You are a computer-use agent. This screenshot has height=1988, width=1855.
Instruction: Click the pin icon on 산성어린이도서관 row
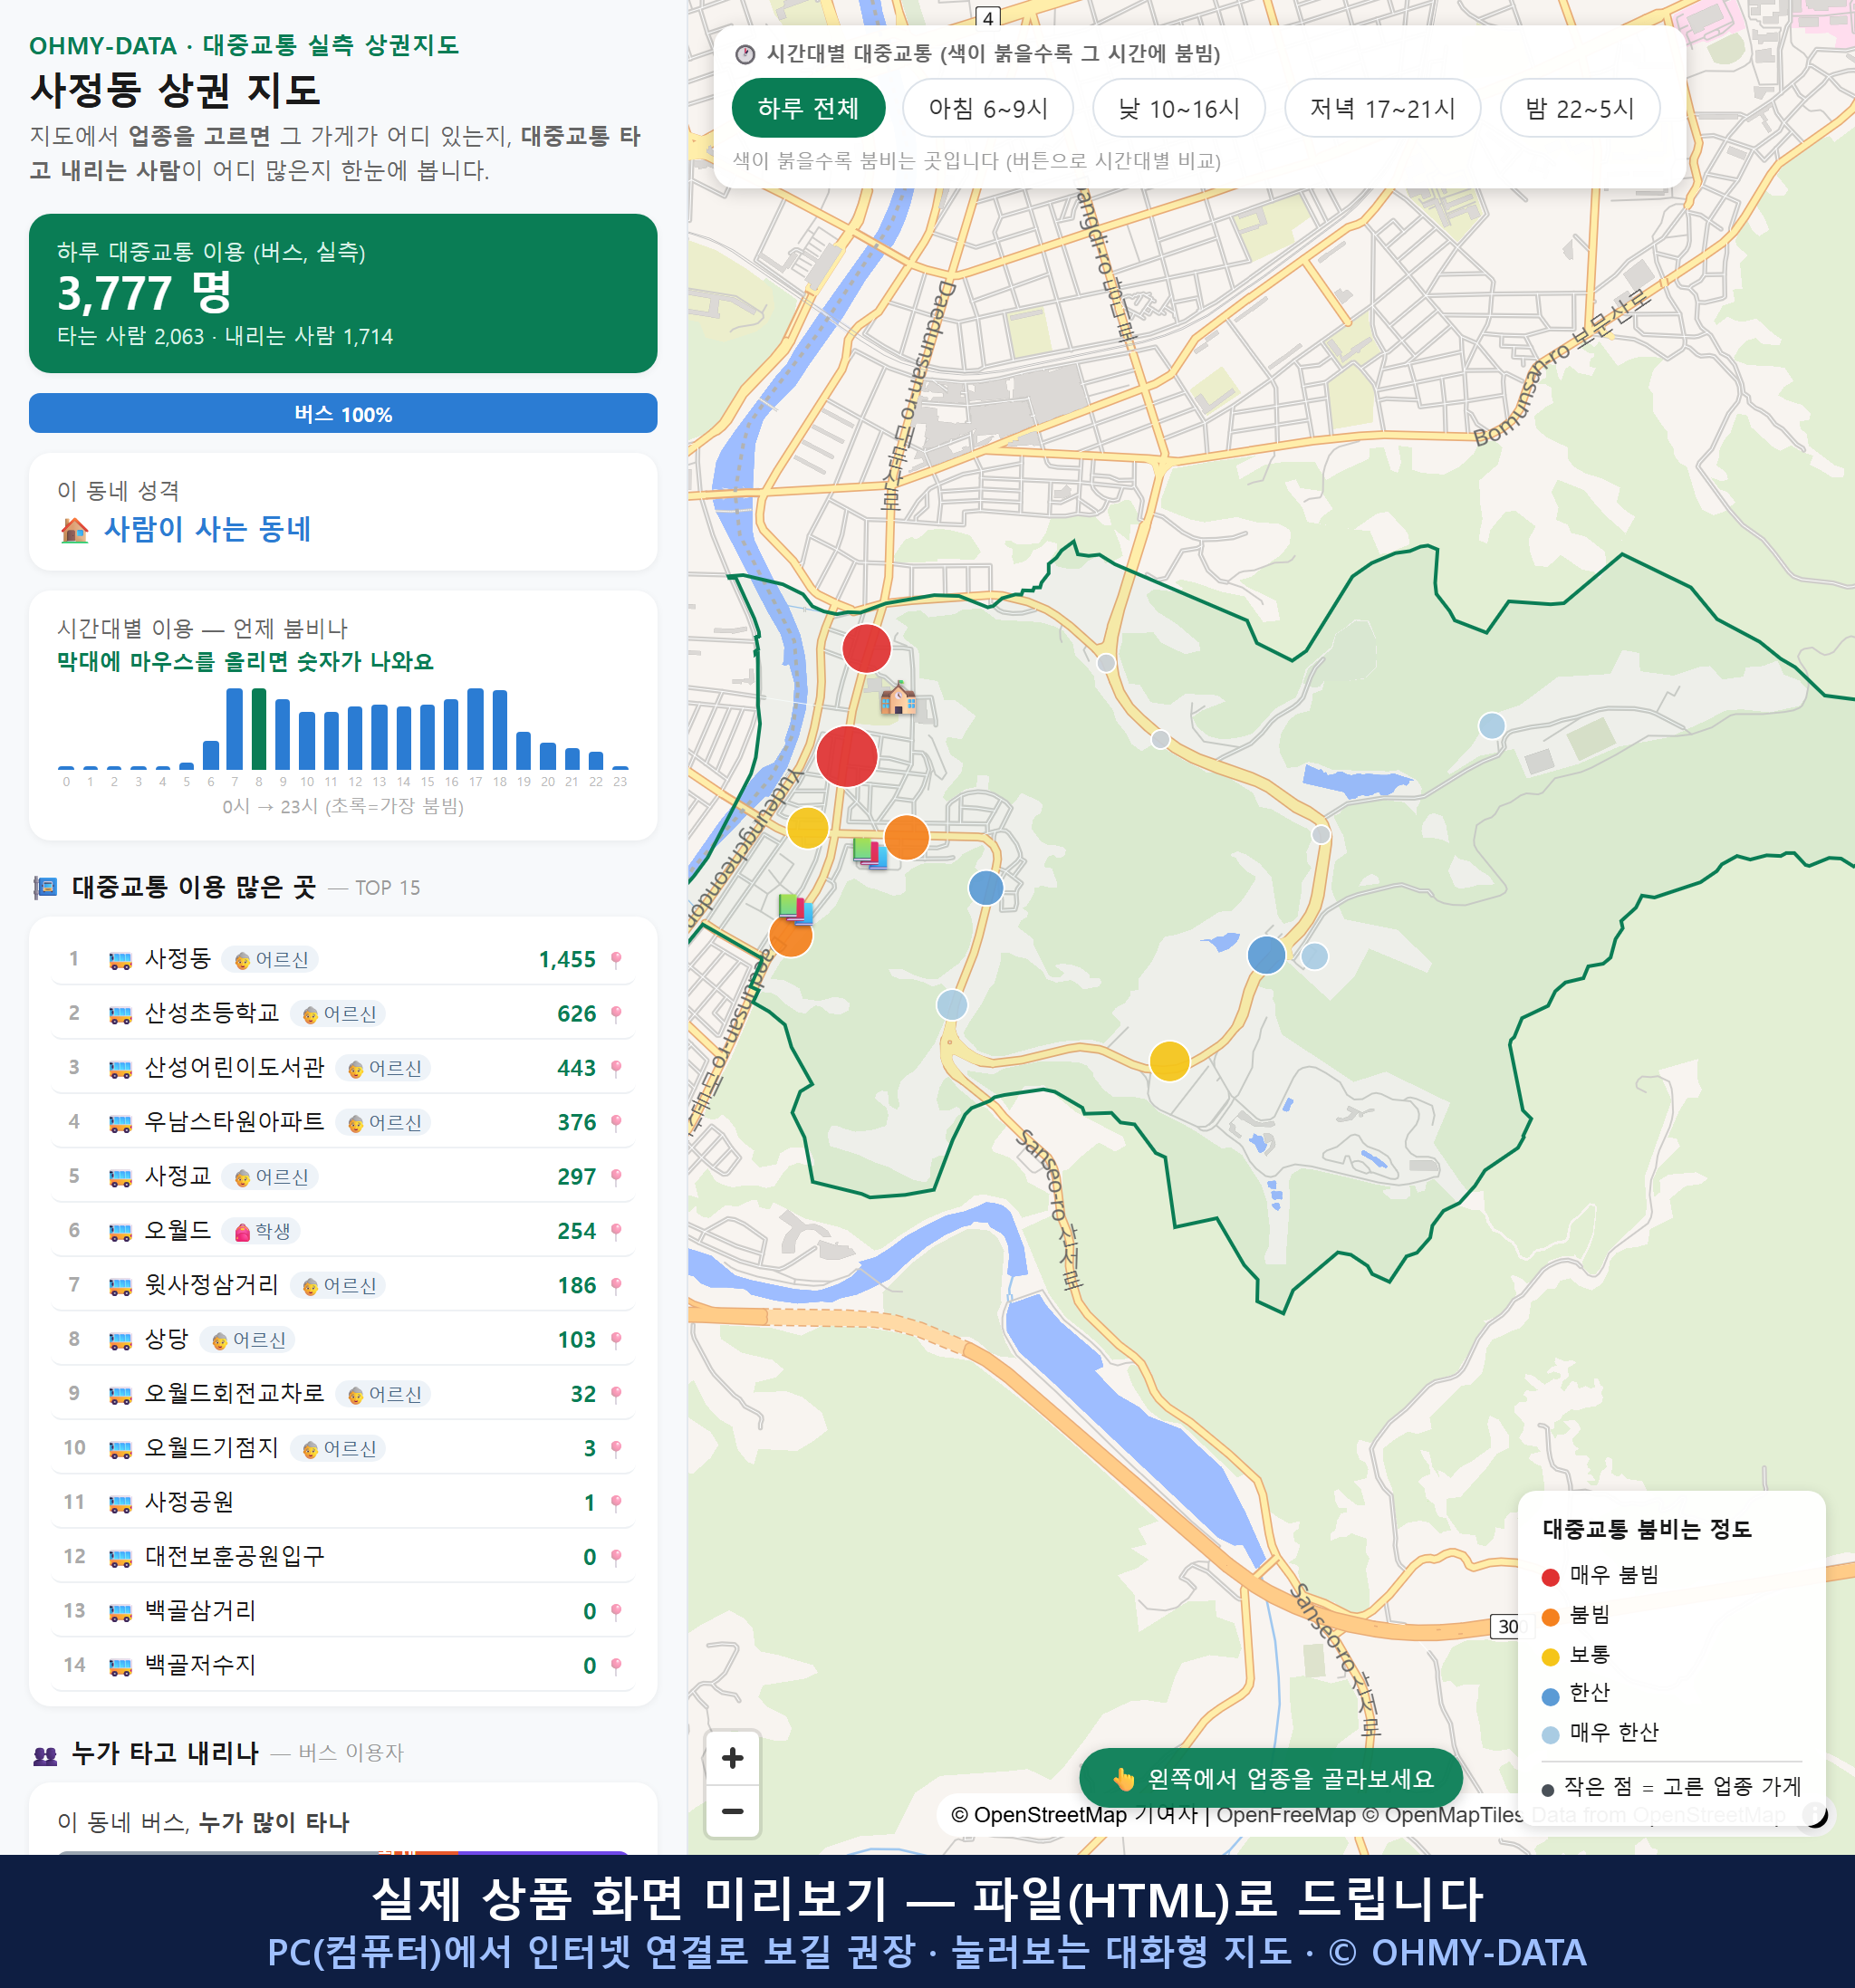pyautogui.click(x=616, y=1068)
